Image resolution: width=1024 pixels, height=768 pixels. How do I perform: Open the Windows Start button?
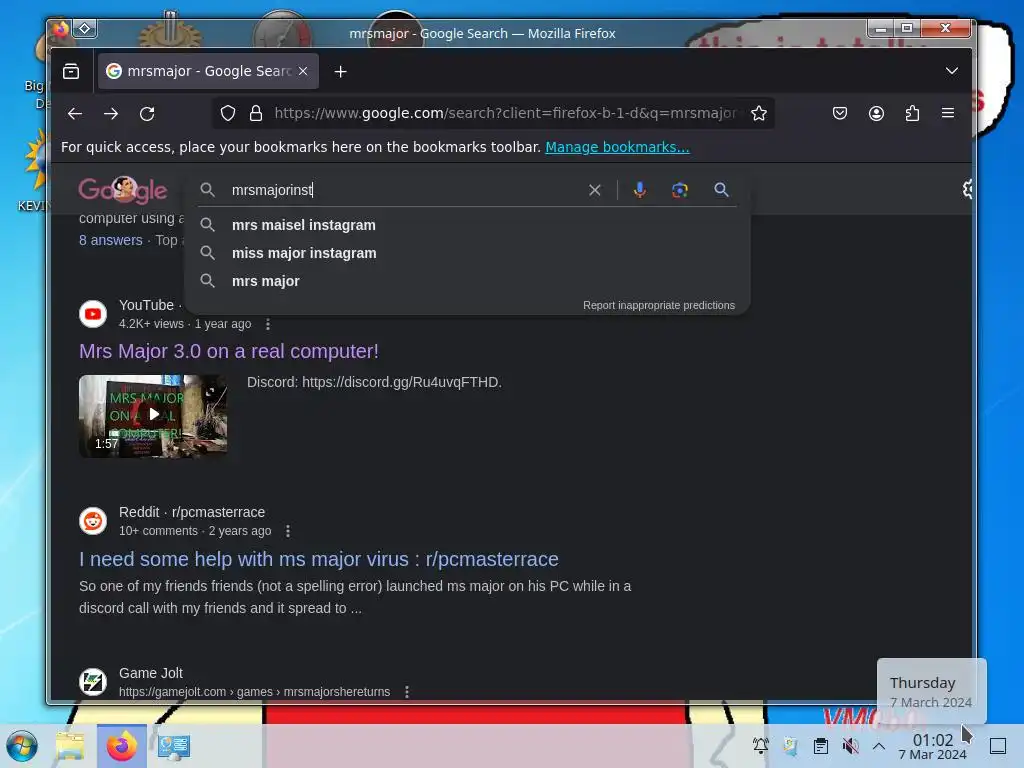(x=22, y=746)
